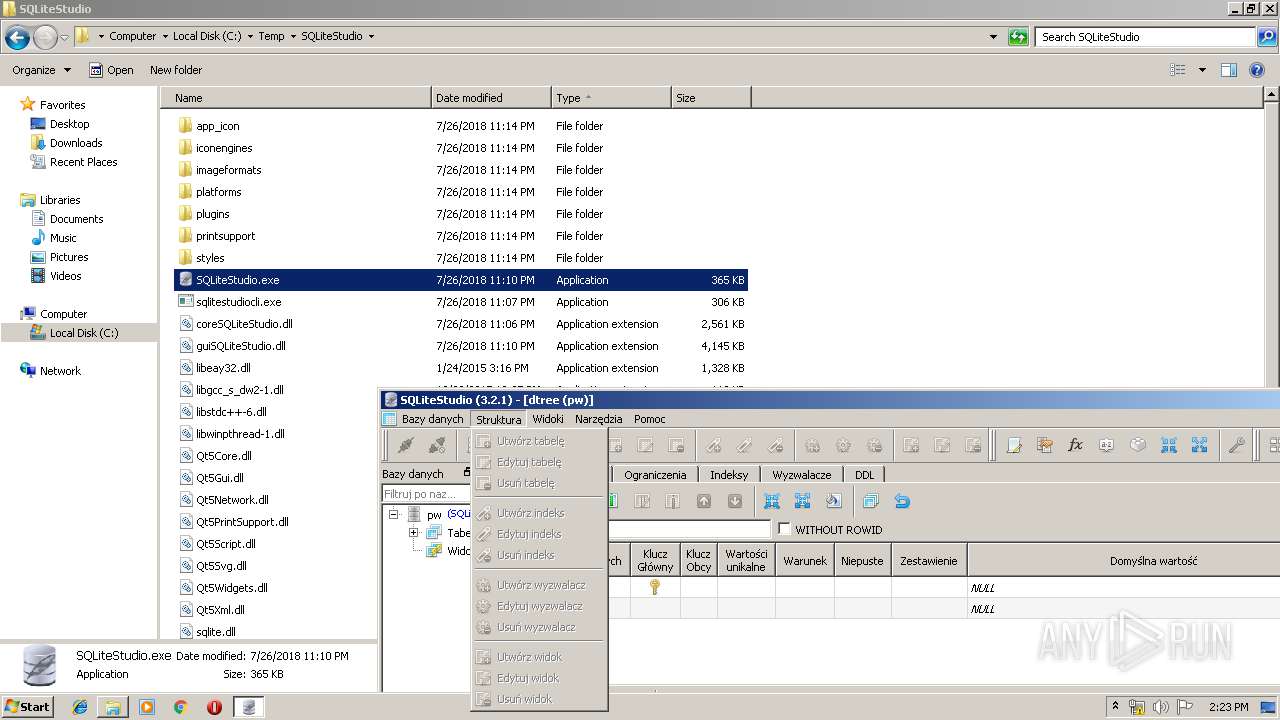The width and height of the screenshot is (1280, 720).
Task: Click the populate table icon
Action: 834,501
